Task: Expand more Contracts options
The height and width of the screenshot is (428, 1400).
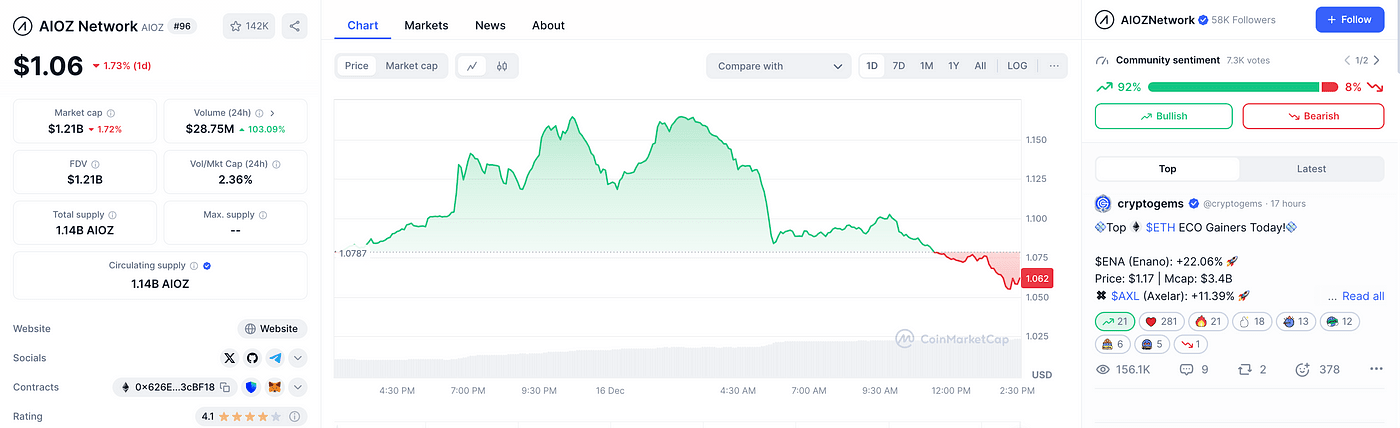Action: 298,387
